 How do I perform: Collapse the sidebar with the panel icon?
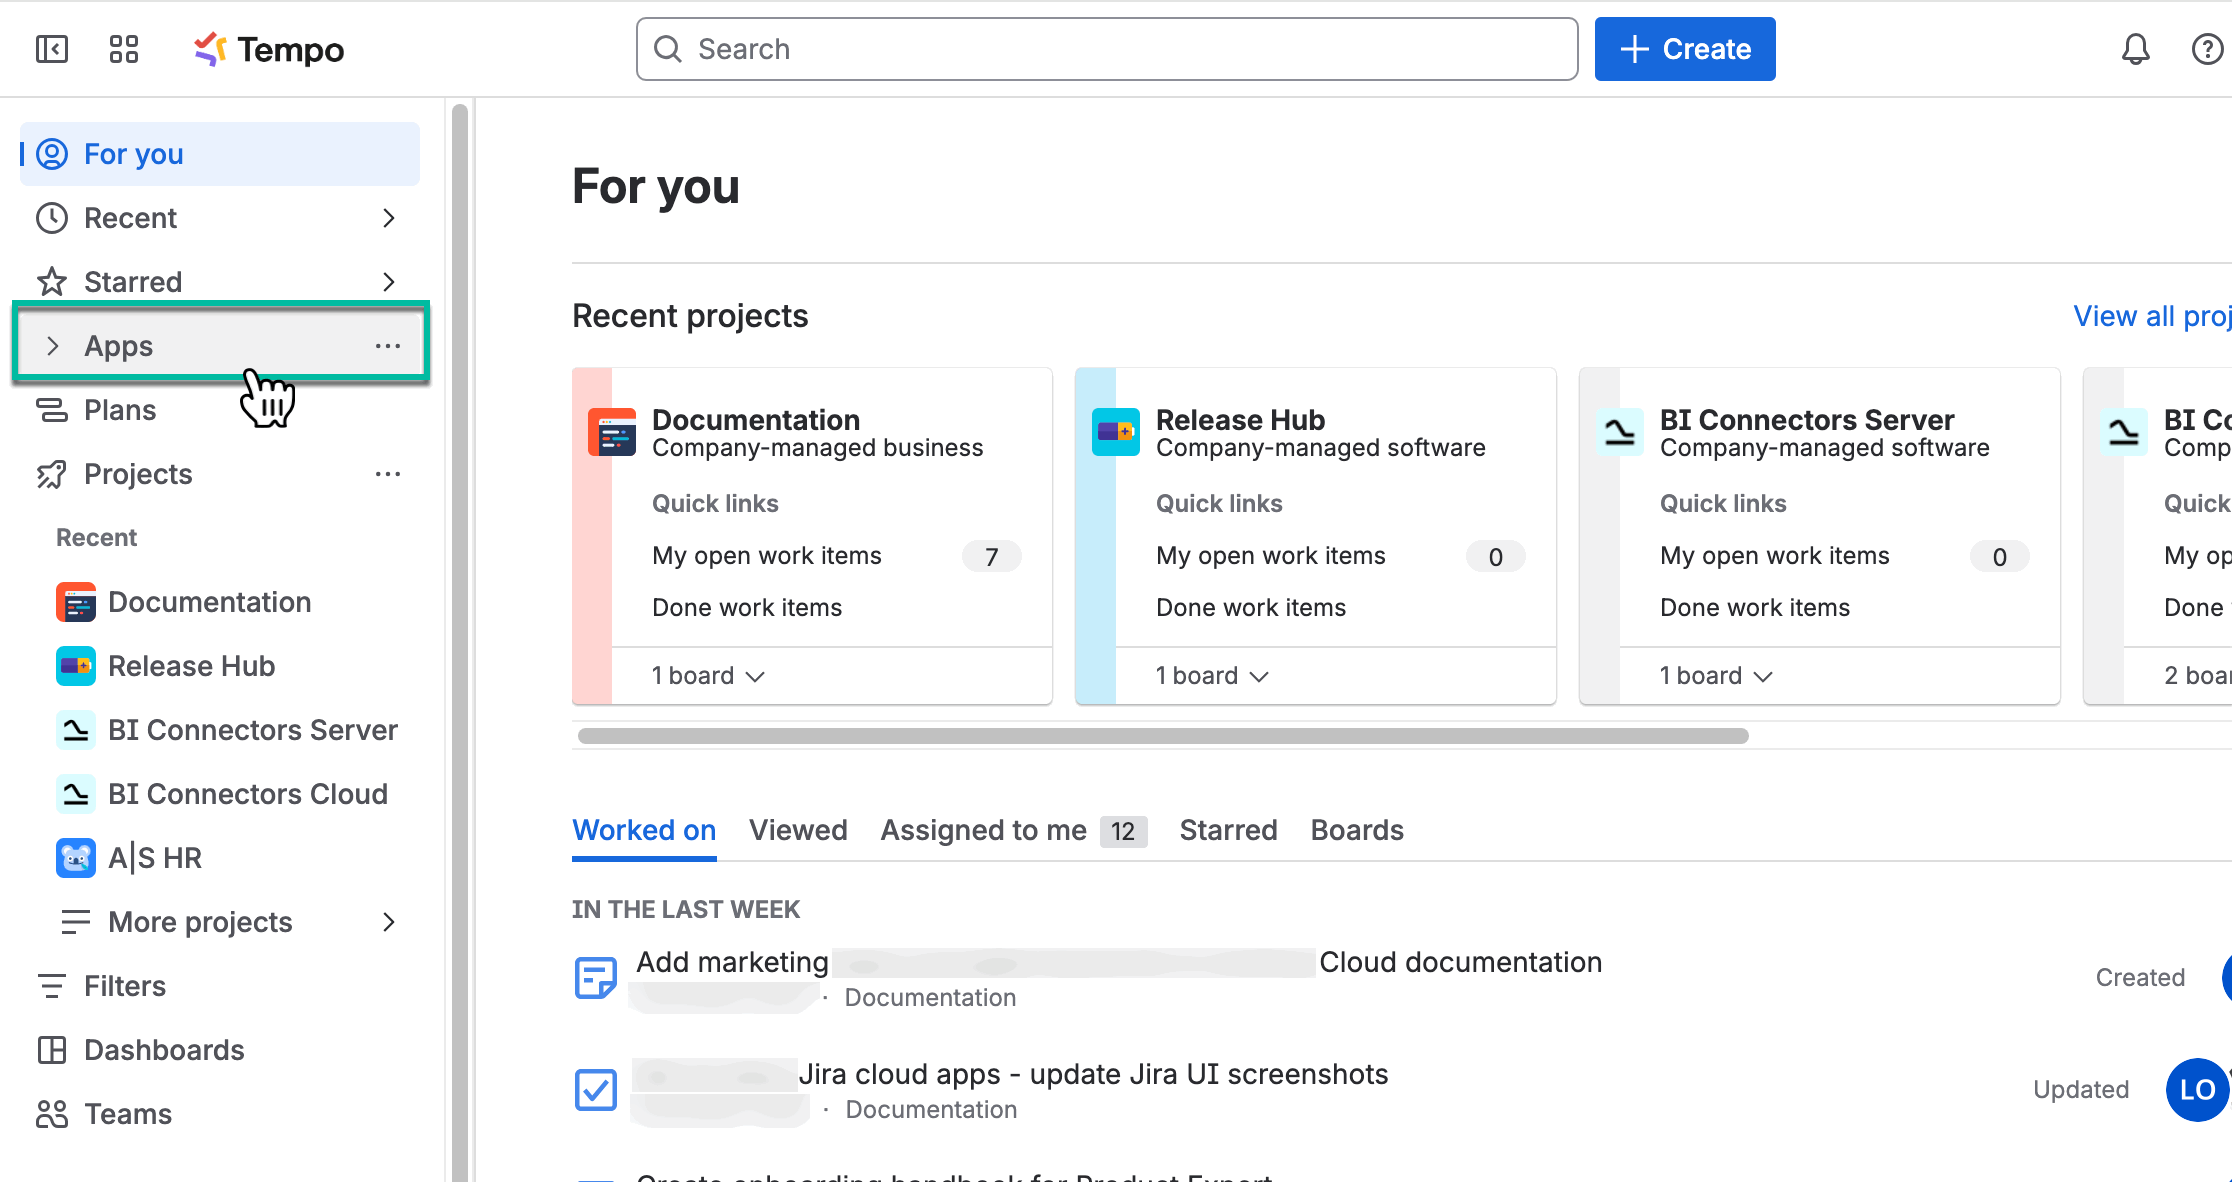click(x=52, y=49)
